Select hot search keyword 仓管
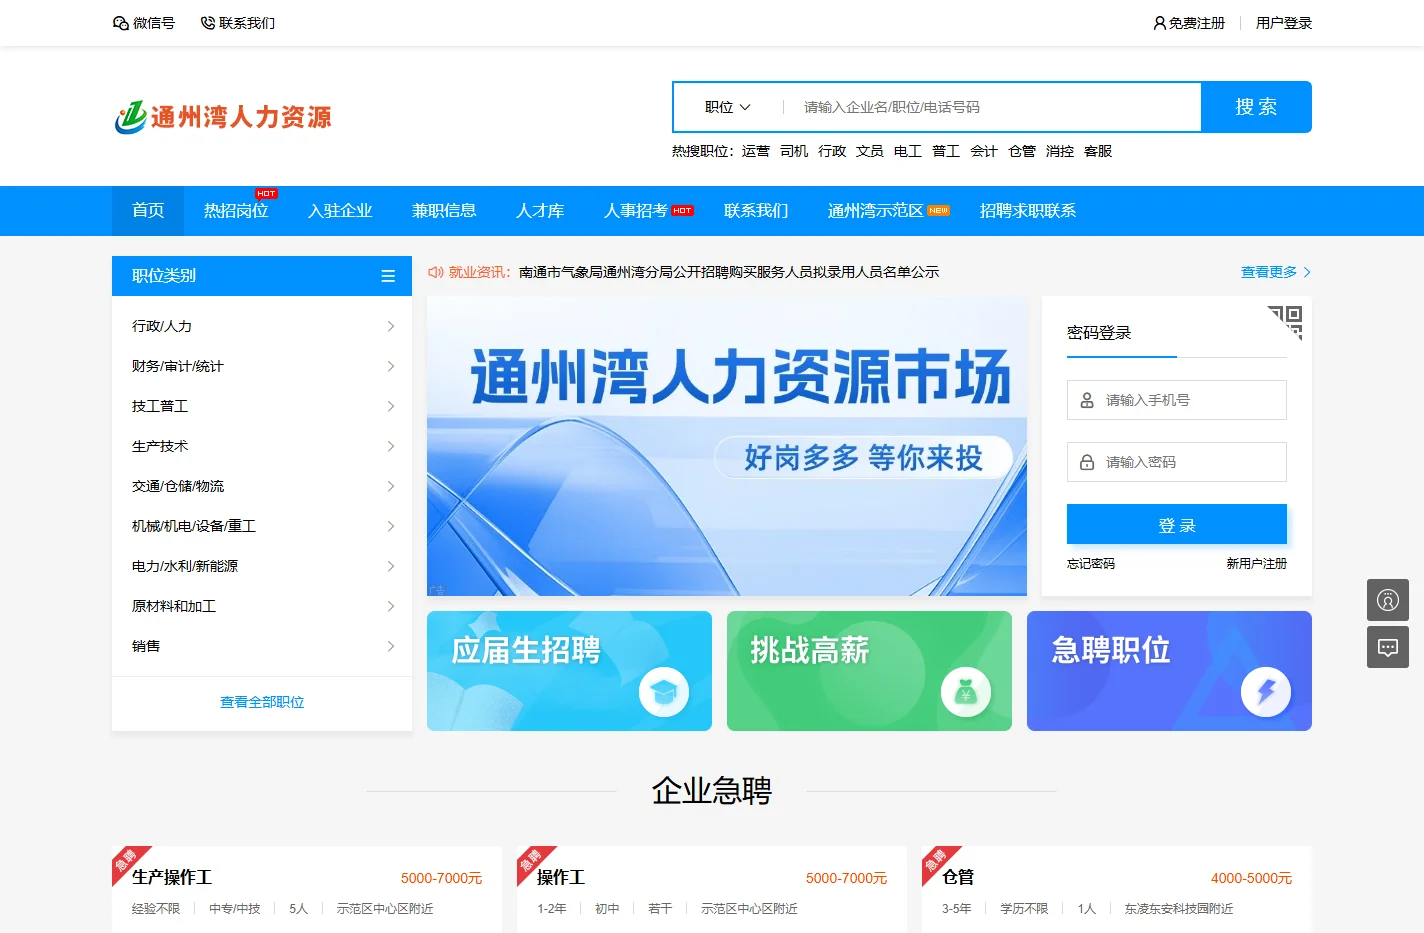Viewport: 1424px width, 933px height. click(1022, 151)
